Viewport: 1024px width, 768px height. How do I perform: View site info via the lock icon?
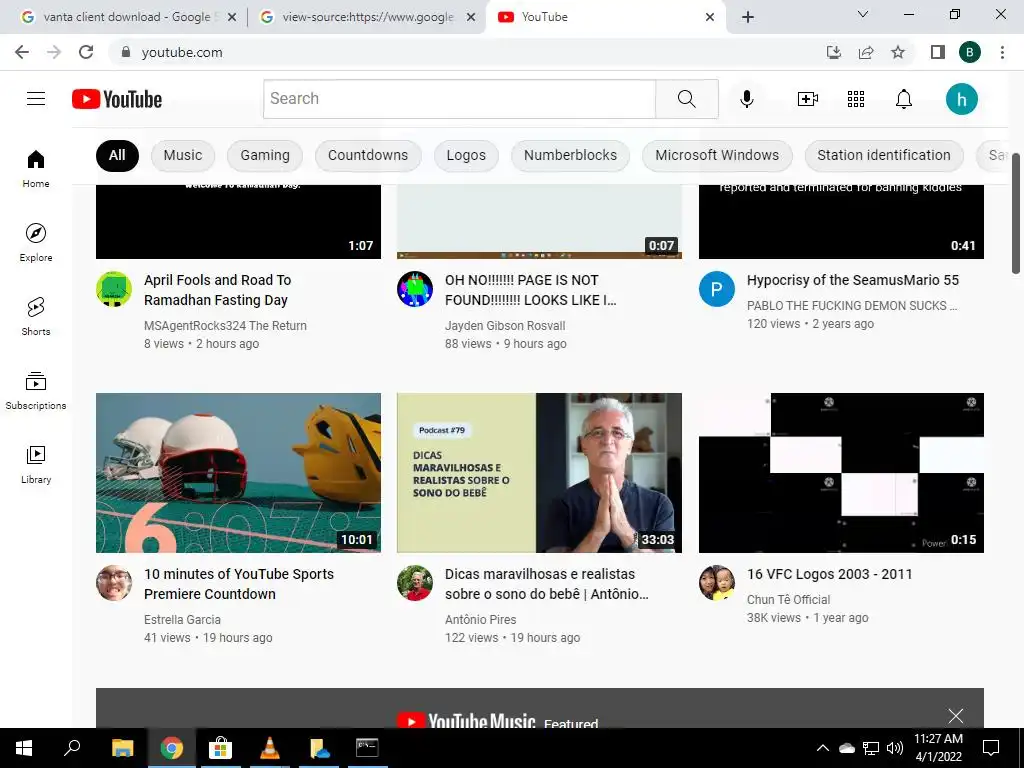pos(126,52)
